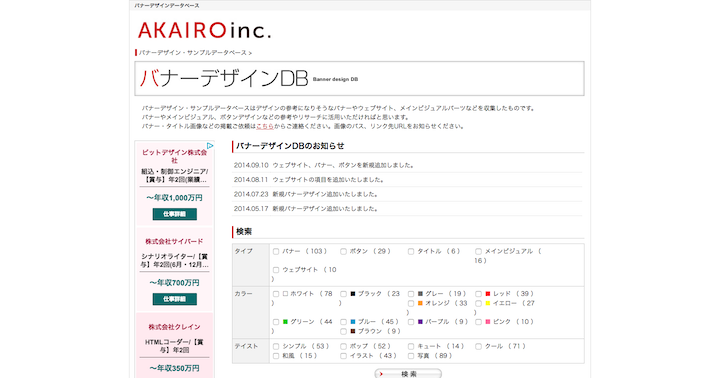Click the バナーデザインデータベース top header text
720x378 pixels.
(x=167, y=6)
